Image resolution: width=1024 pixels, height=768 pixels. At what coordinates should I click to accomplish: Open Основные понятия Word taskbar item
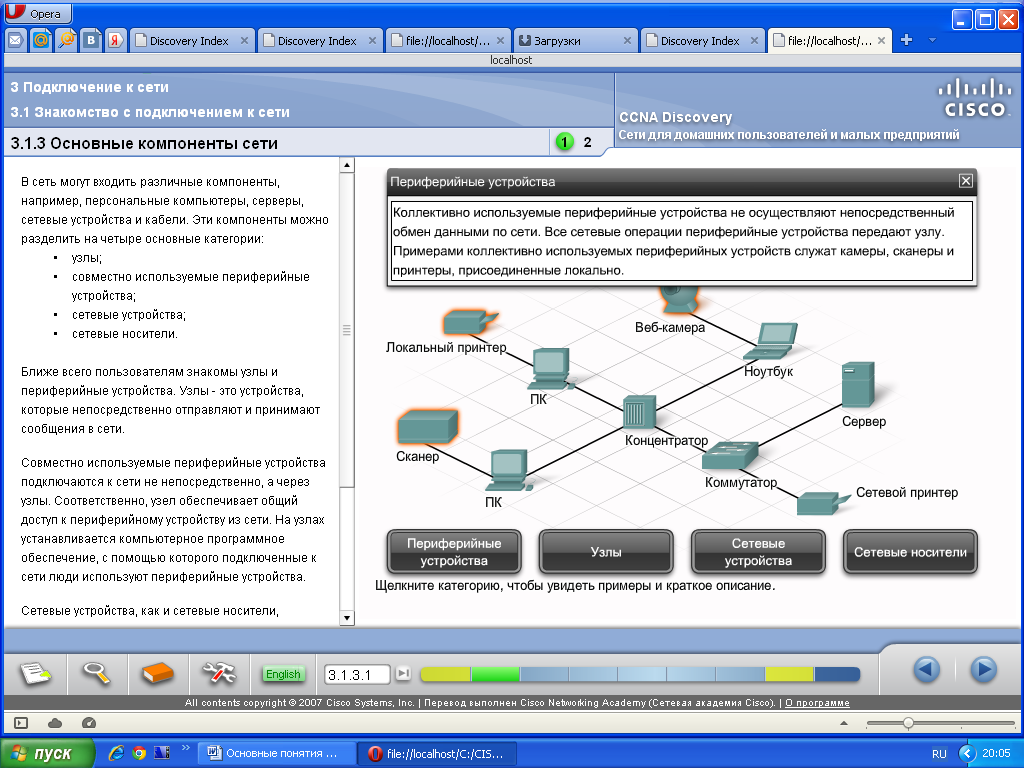pyautogui.click(x=277, y=753)
